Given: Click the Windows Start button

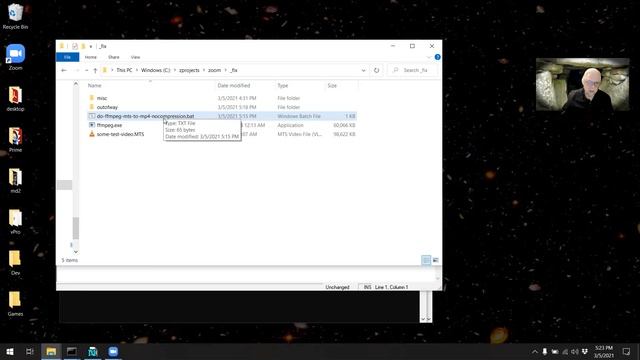Looking at the screenshot, I should tap(10, 351).
